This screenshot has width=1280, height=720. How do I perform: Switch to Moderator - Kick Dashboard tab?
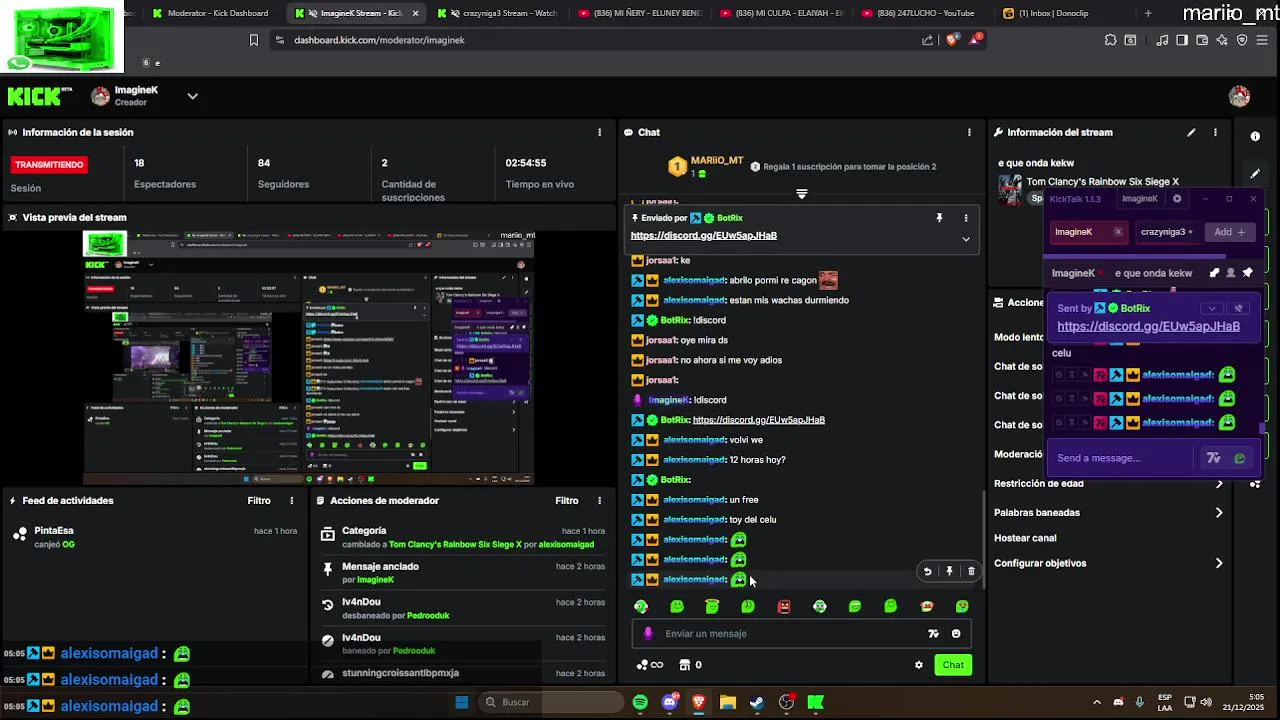(210, 13)
